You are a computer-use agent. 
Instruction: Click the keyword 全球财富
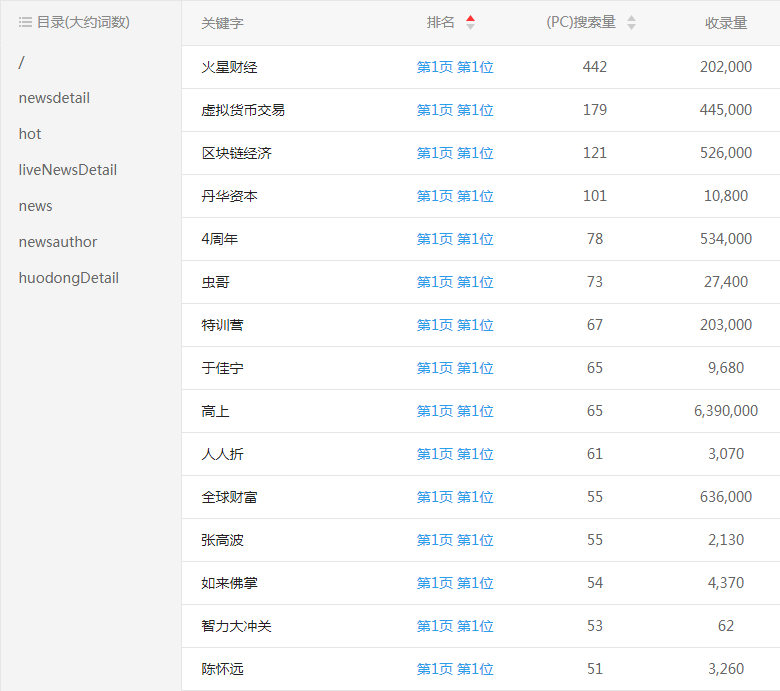(229, 497)
